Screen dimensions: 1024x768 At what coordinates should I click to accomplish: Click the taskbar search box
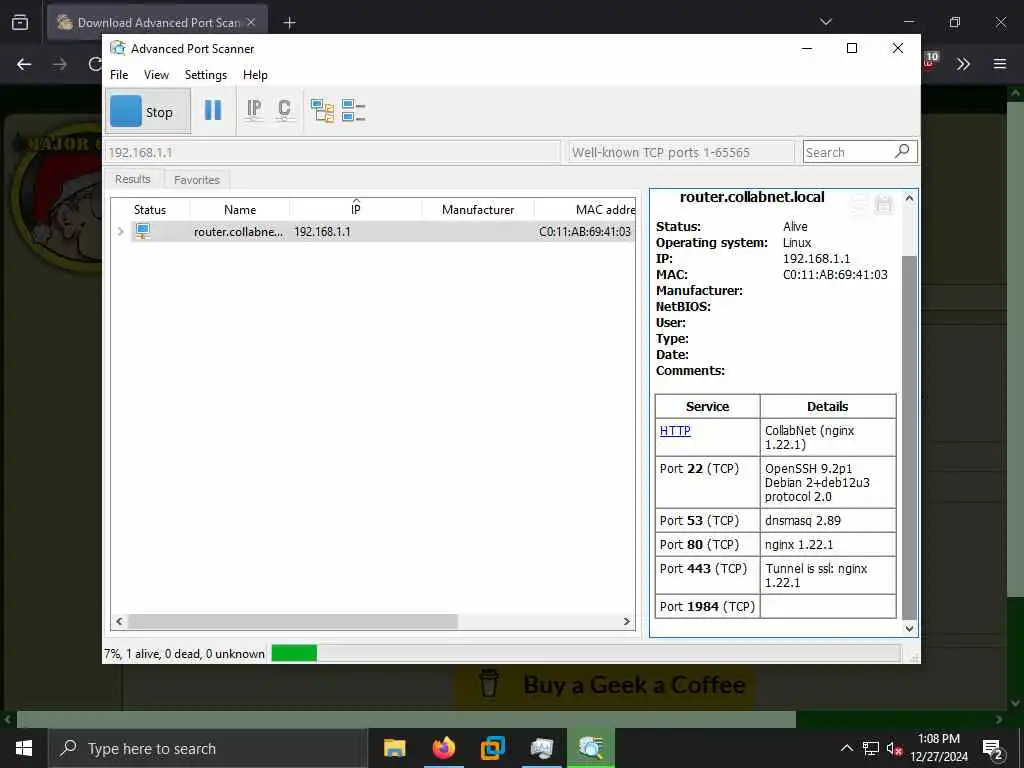[208, 748]
